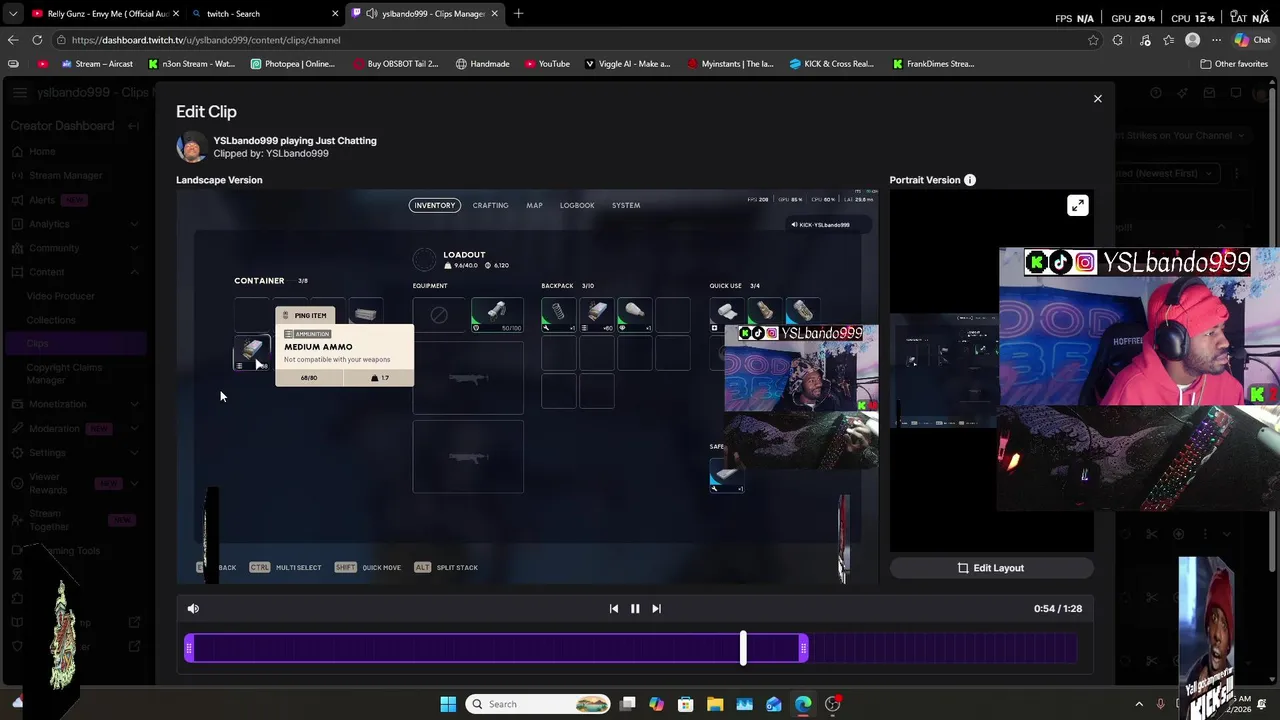Select the yslbando999 Clips Manager tab
Screen dimensions: 1280x720
425,14
